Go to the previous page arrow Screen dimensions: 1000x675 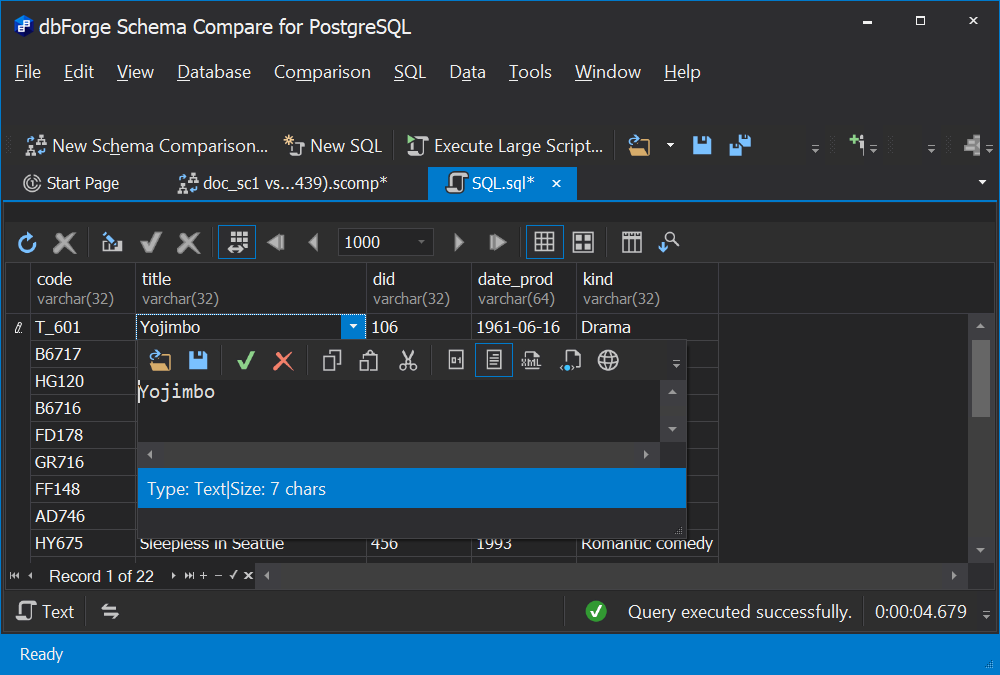click(313, 242)
